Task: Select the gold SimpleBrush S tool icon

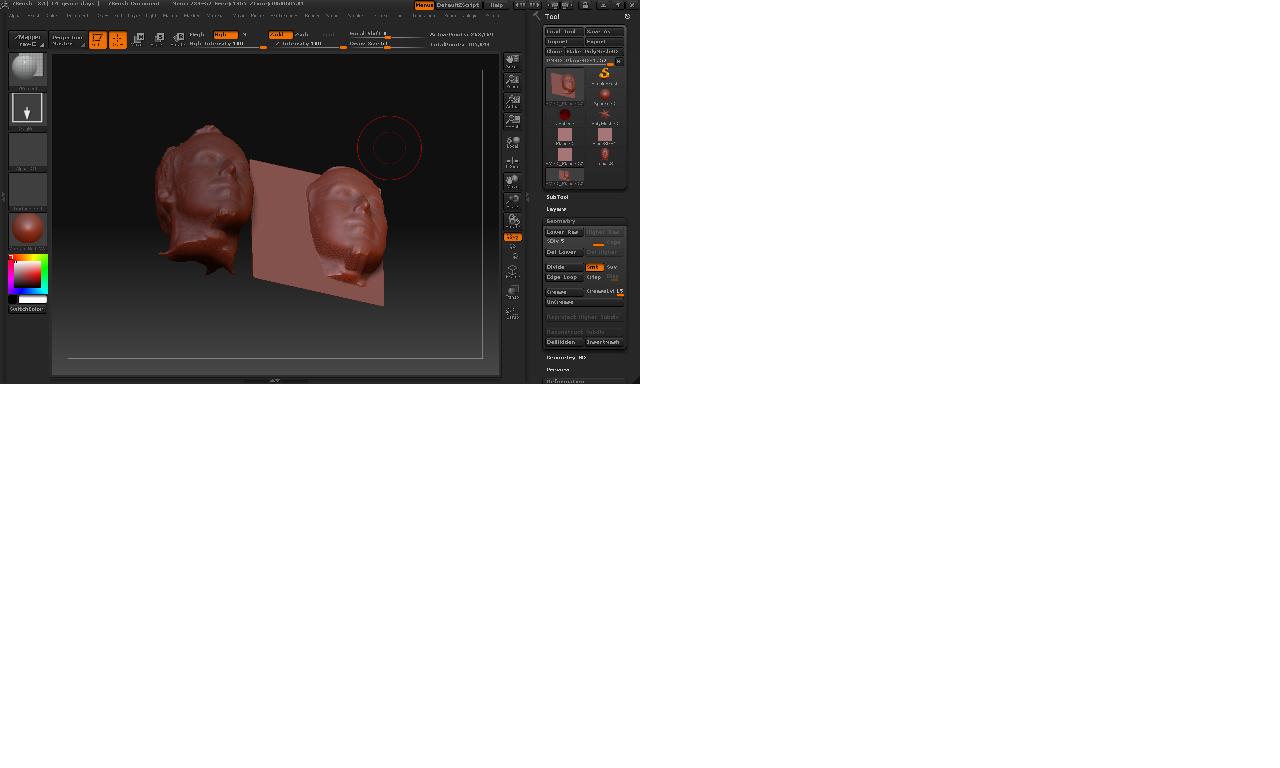Action: point(604,74)
